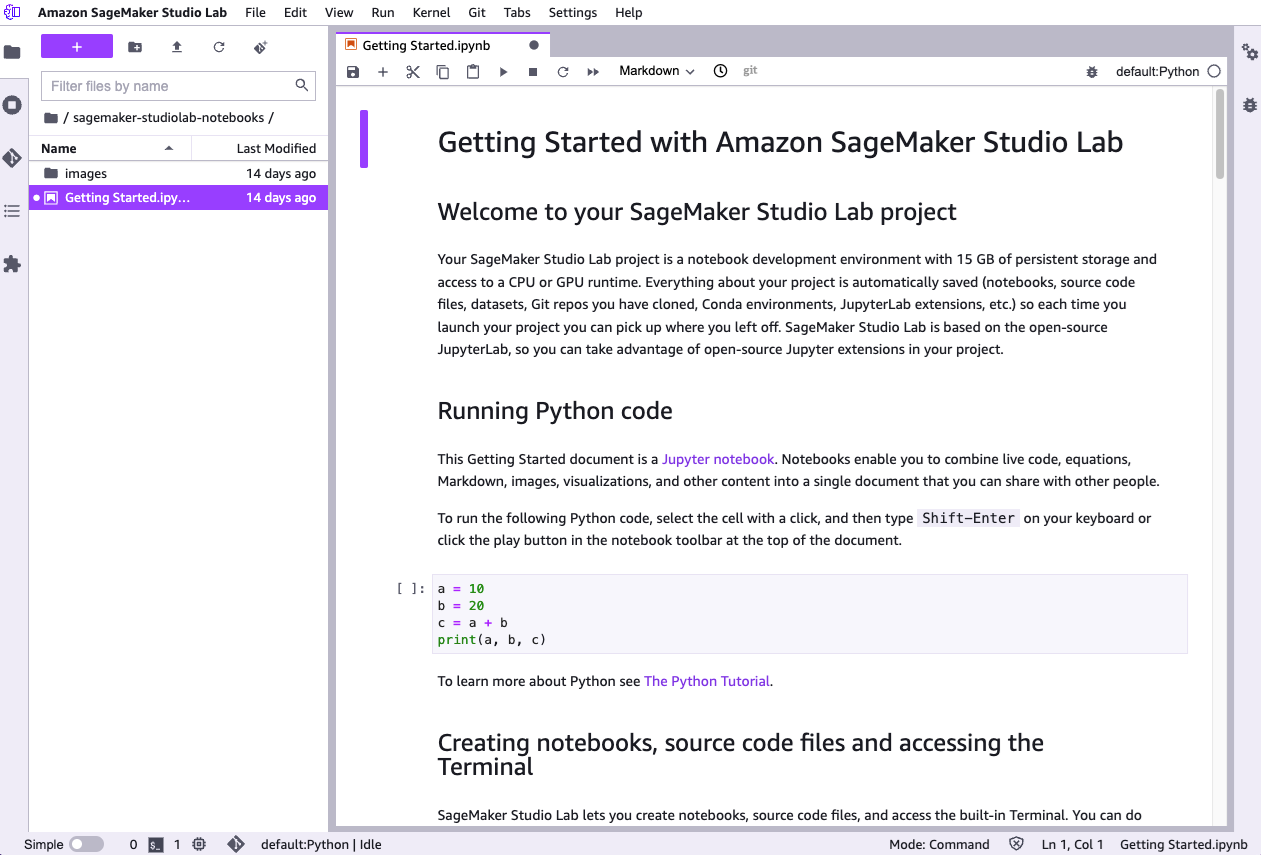1261x855 pixels.
Task: Enable the debugger bug icon in toolbar
Action: [1092, 72]
